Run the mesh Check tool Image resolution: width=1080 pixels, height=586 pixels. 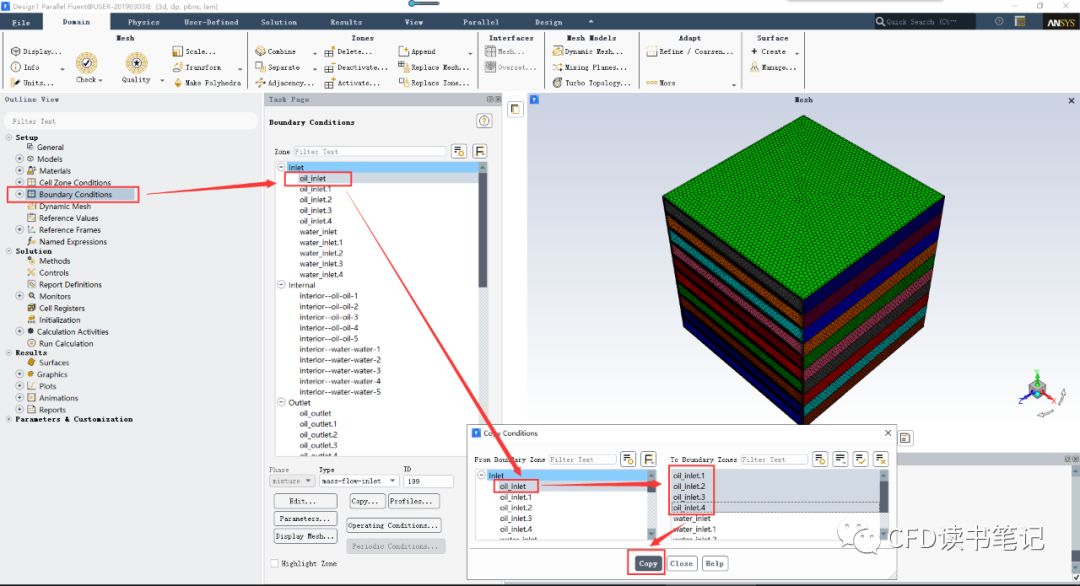(x=87, y=67)
